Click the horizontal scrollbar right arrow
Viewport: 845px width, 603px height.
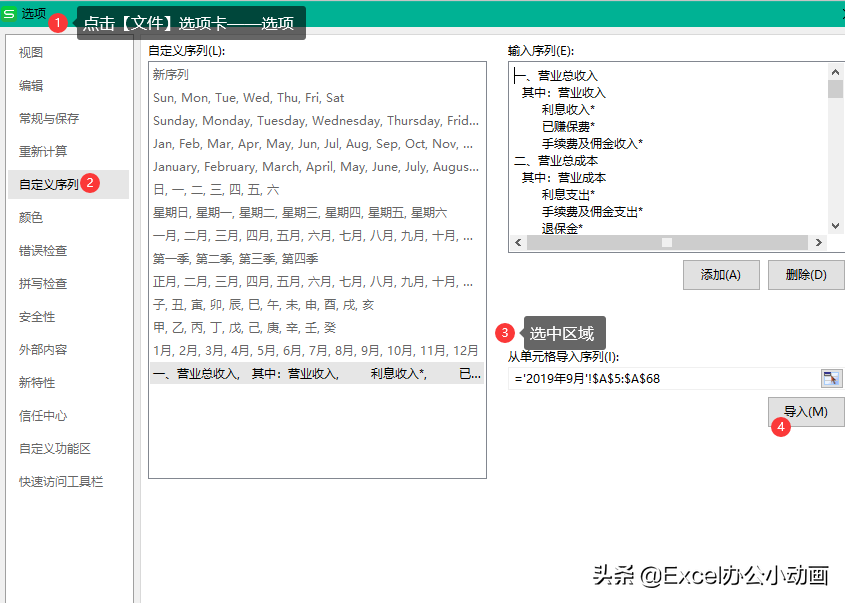click(819, 242)
